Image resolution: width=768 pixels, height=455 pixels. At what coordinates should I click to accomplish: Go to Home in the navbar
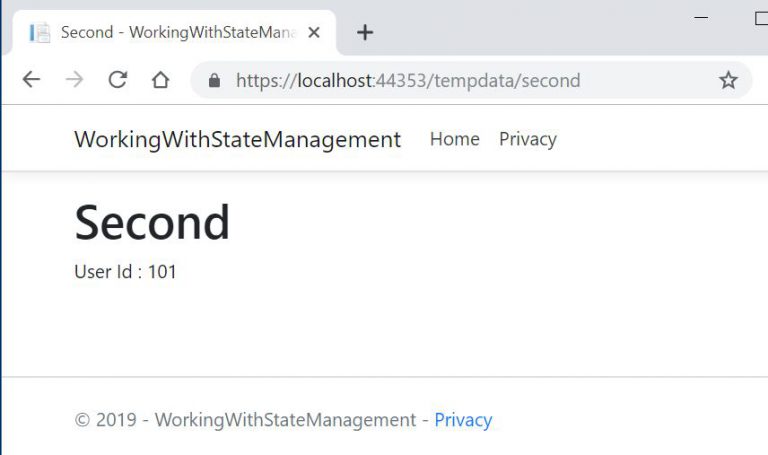point(454,139)
